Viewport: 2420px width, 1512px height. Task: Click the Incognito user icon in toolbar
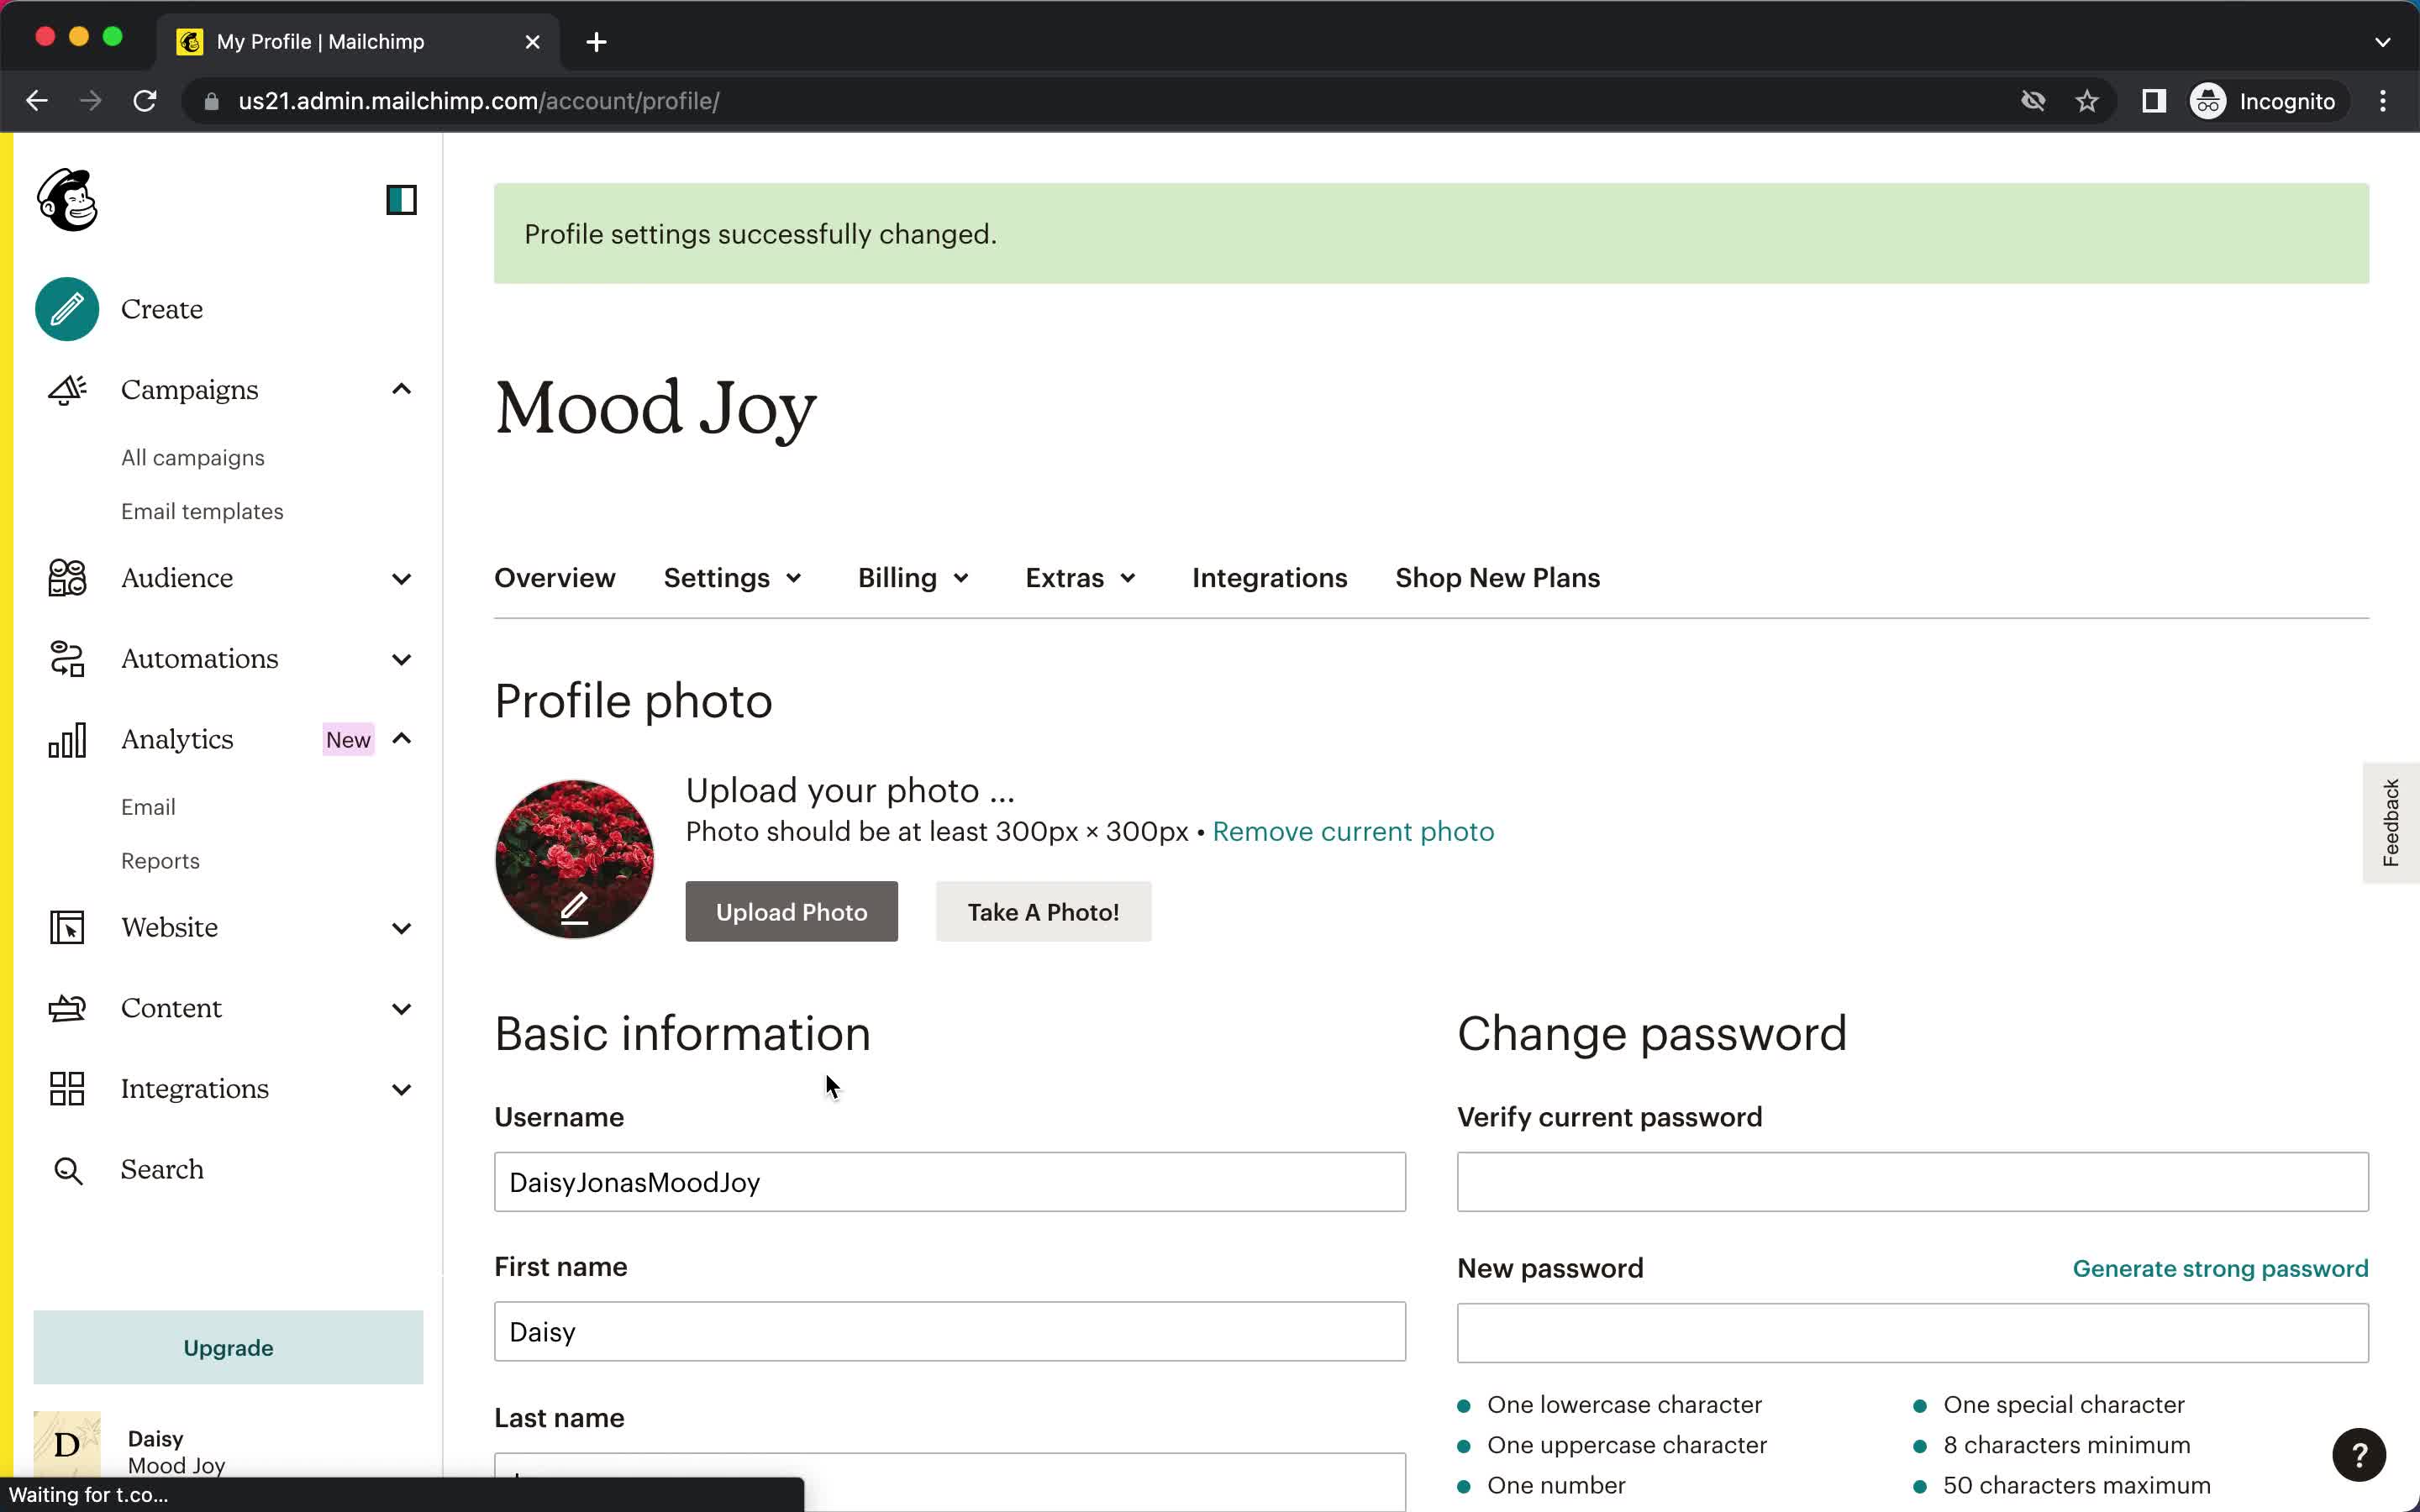pos(2207,101)
